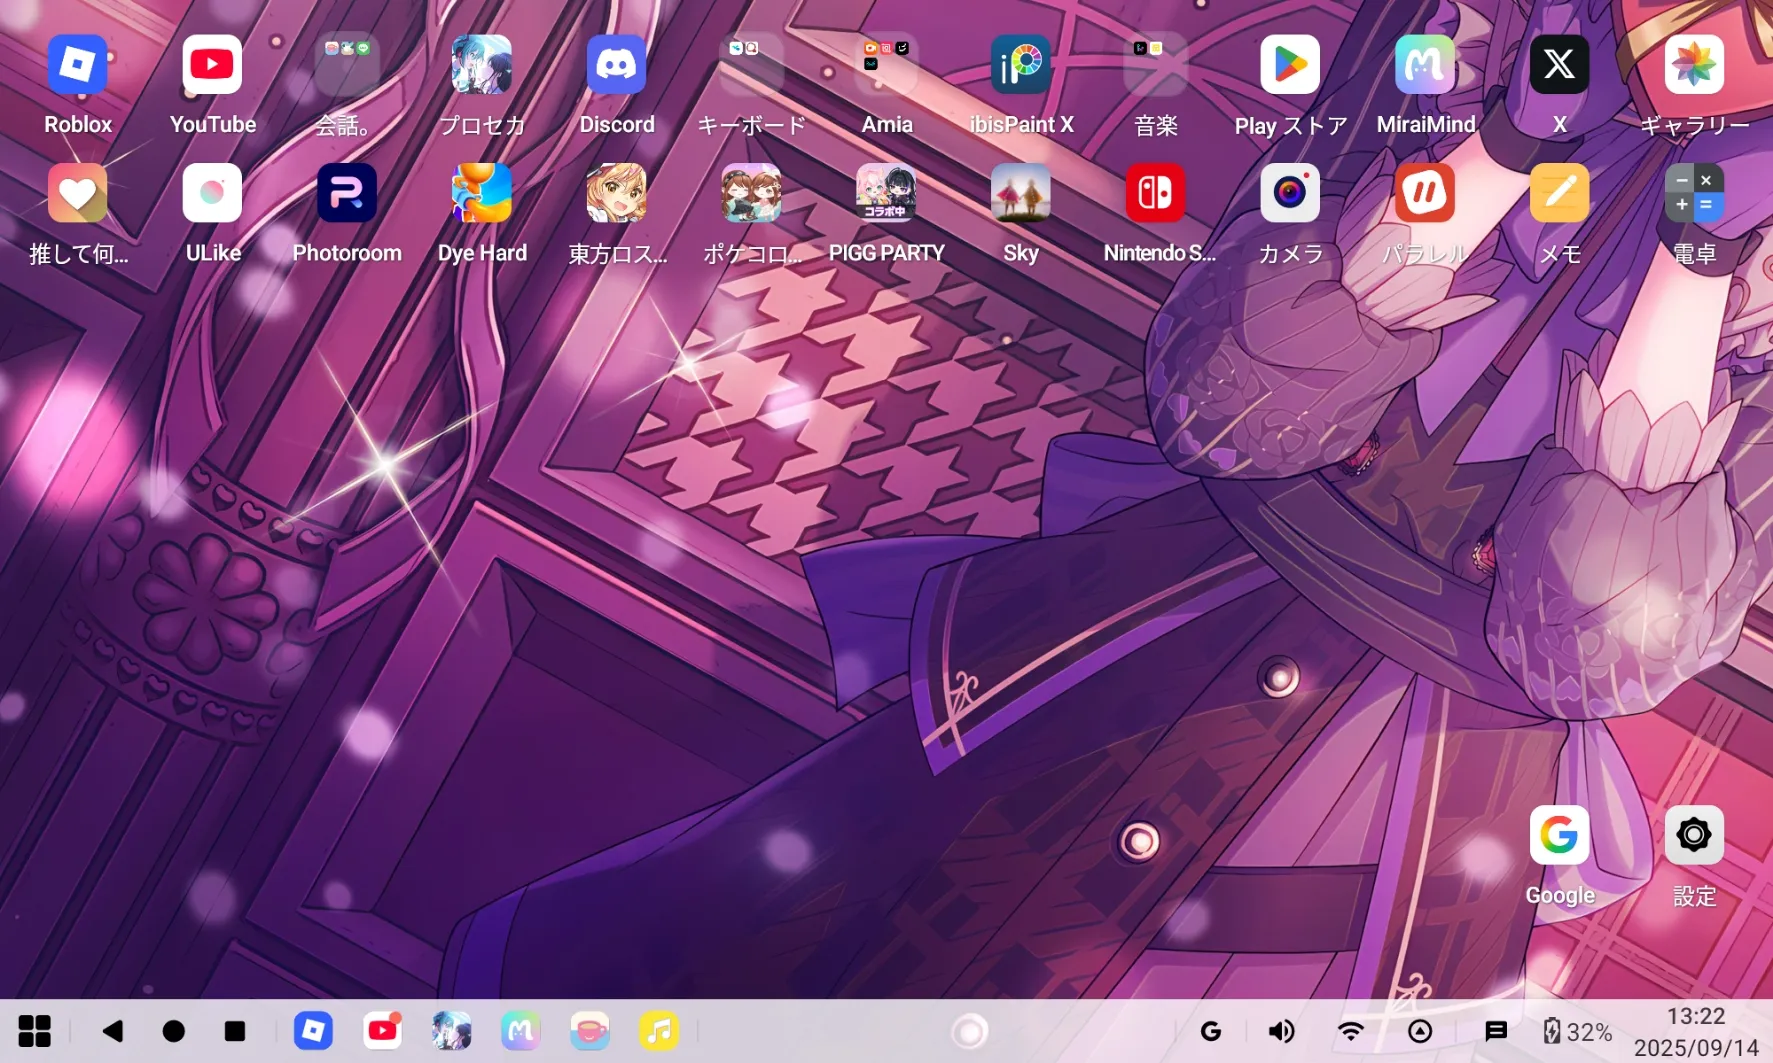Open Wi-Fi settings from status tray
This screenshot has width=1773, height=1063.
(x=1351, y=1031)
